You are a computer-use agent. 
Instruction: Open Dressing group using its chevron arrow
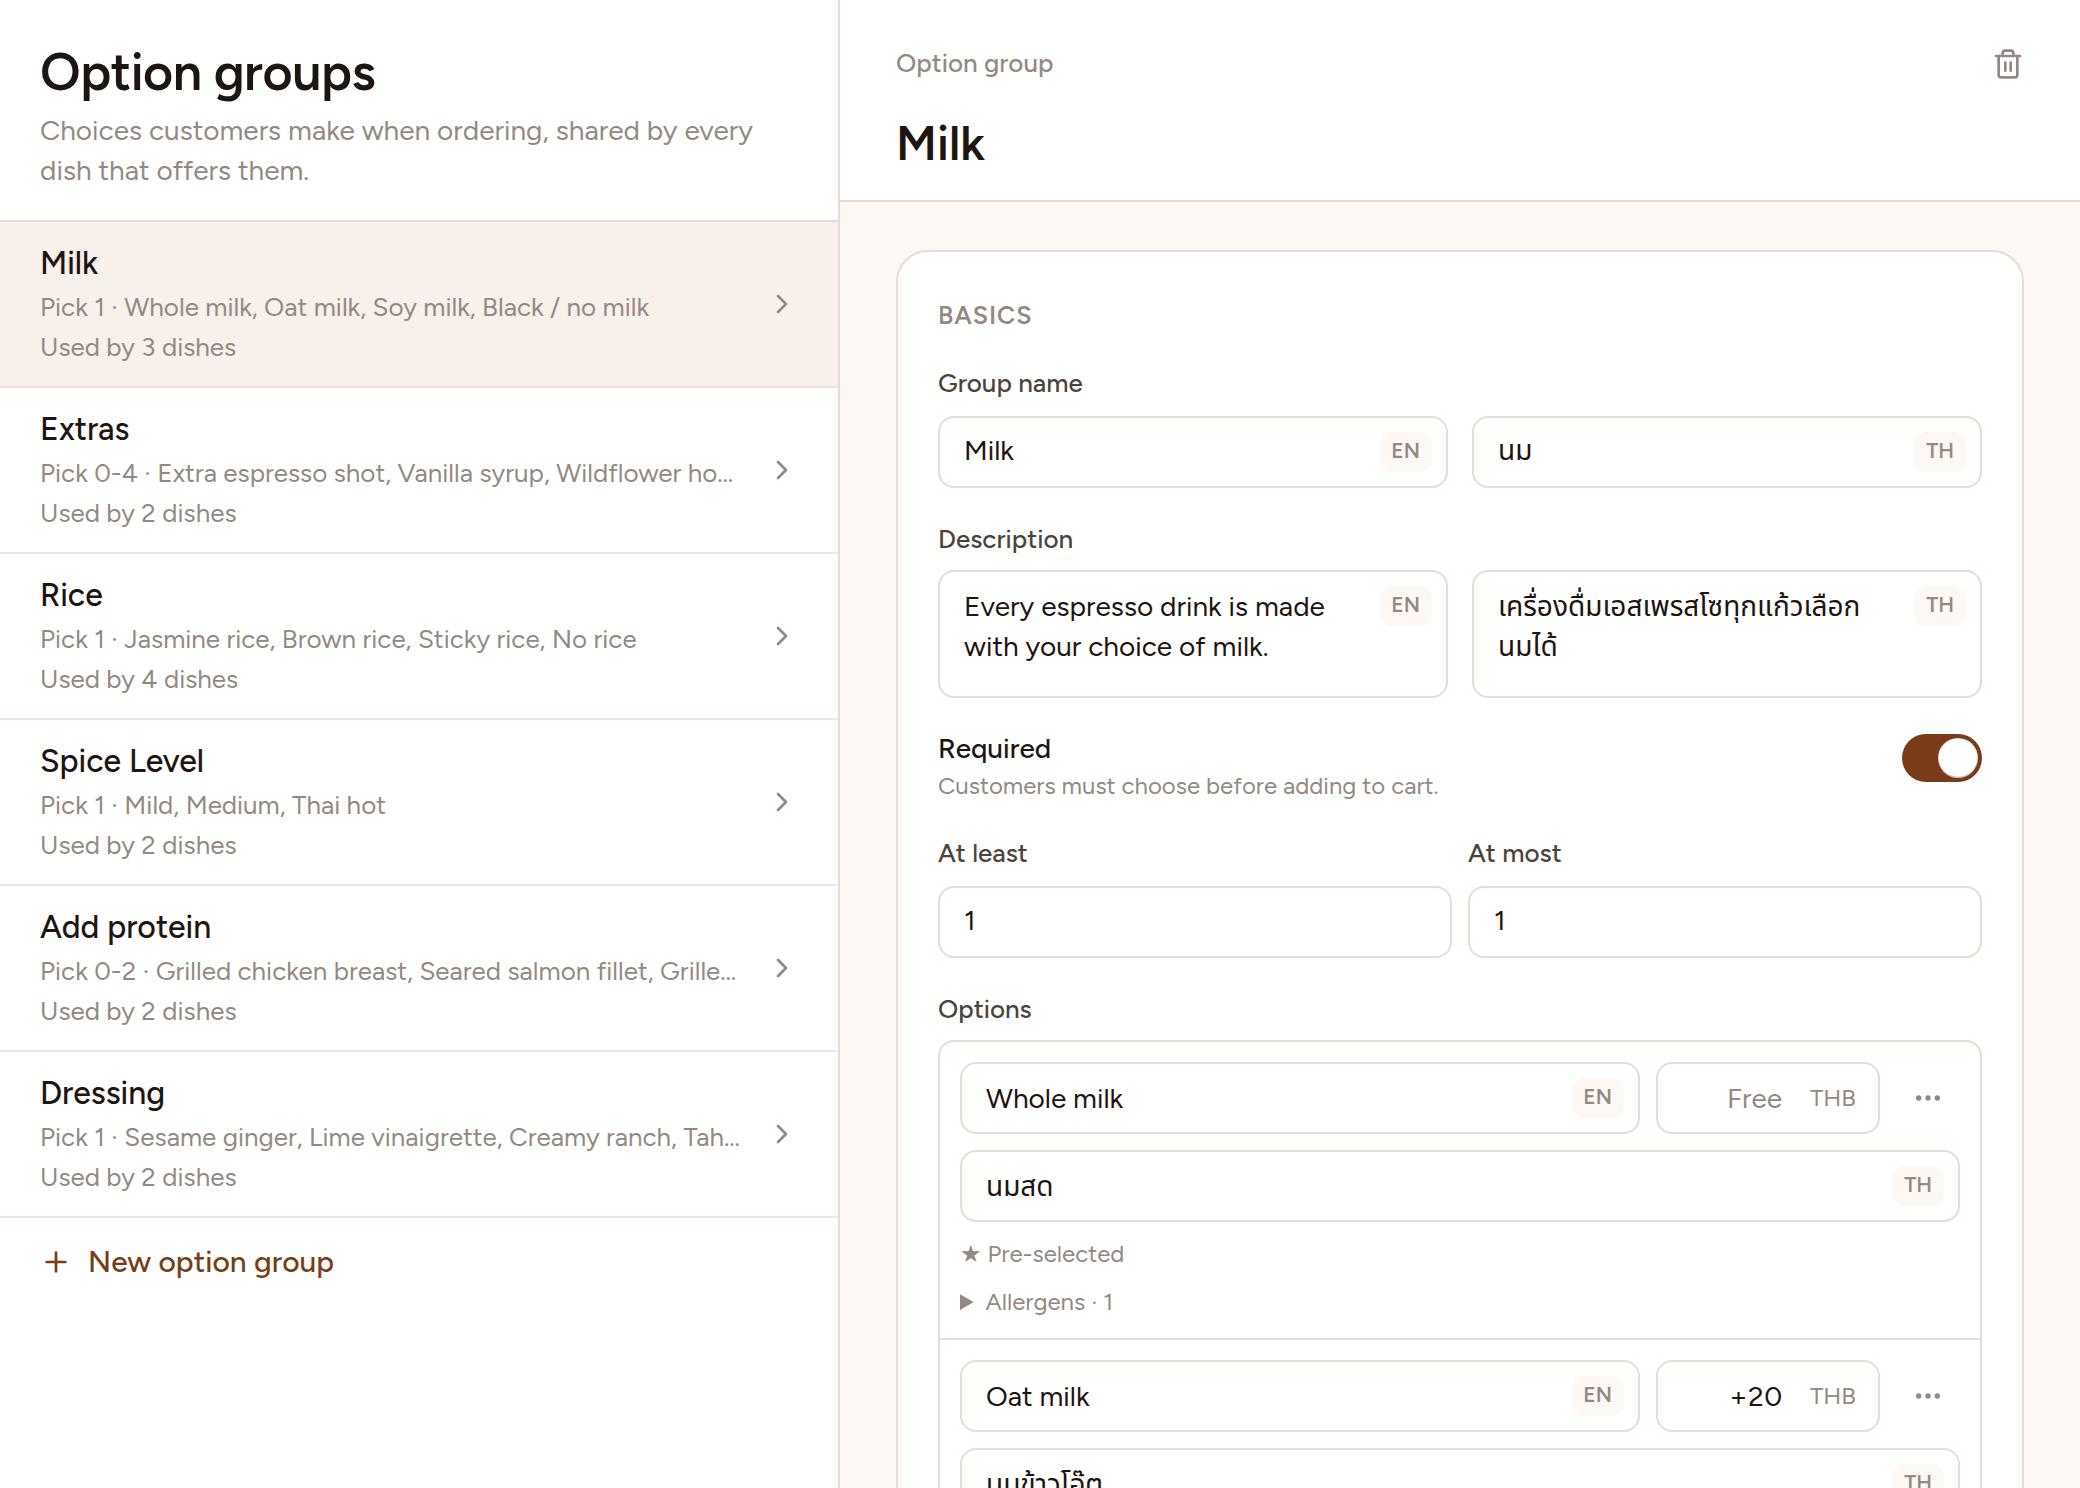tap(782, 1134)
